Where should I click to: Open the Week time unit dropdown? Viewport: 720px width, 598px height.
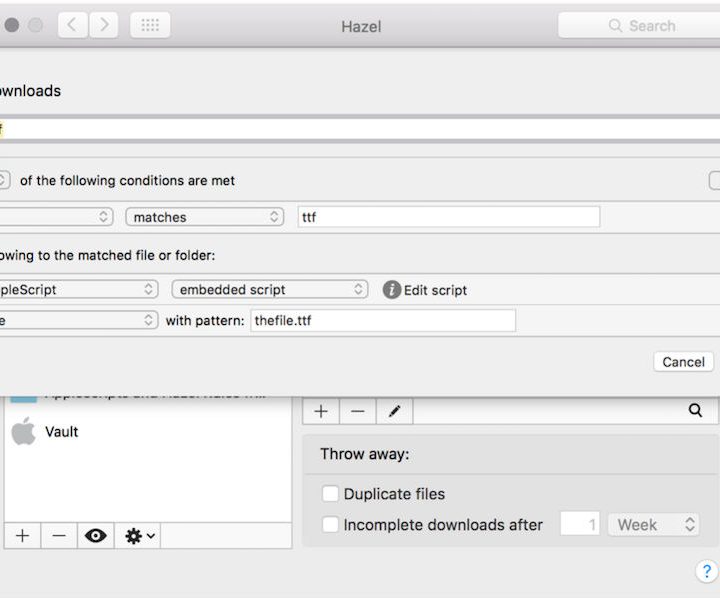pyautogui.click(x=653, y=524)
